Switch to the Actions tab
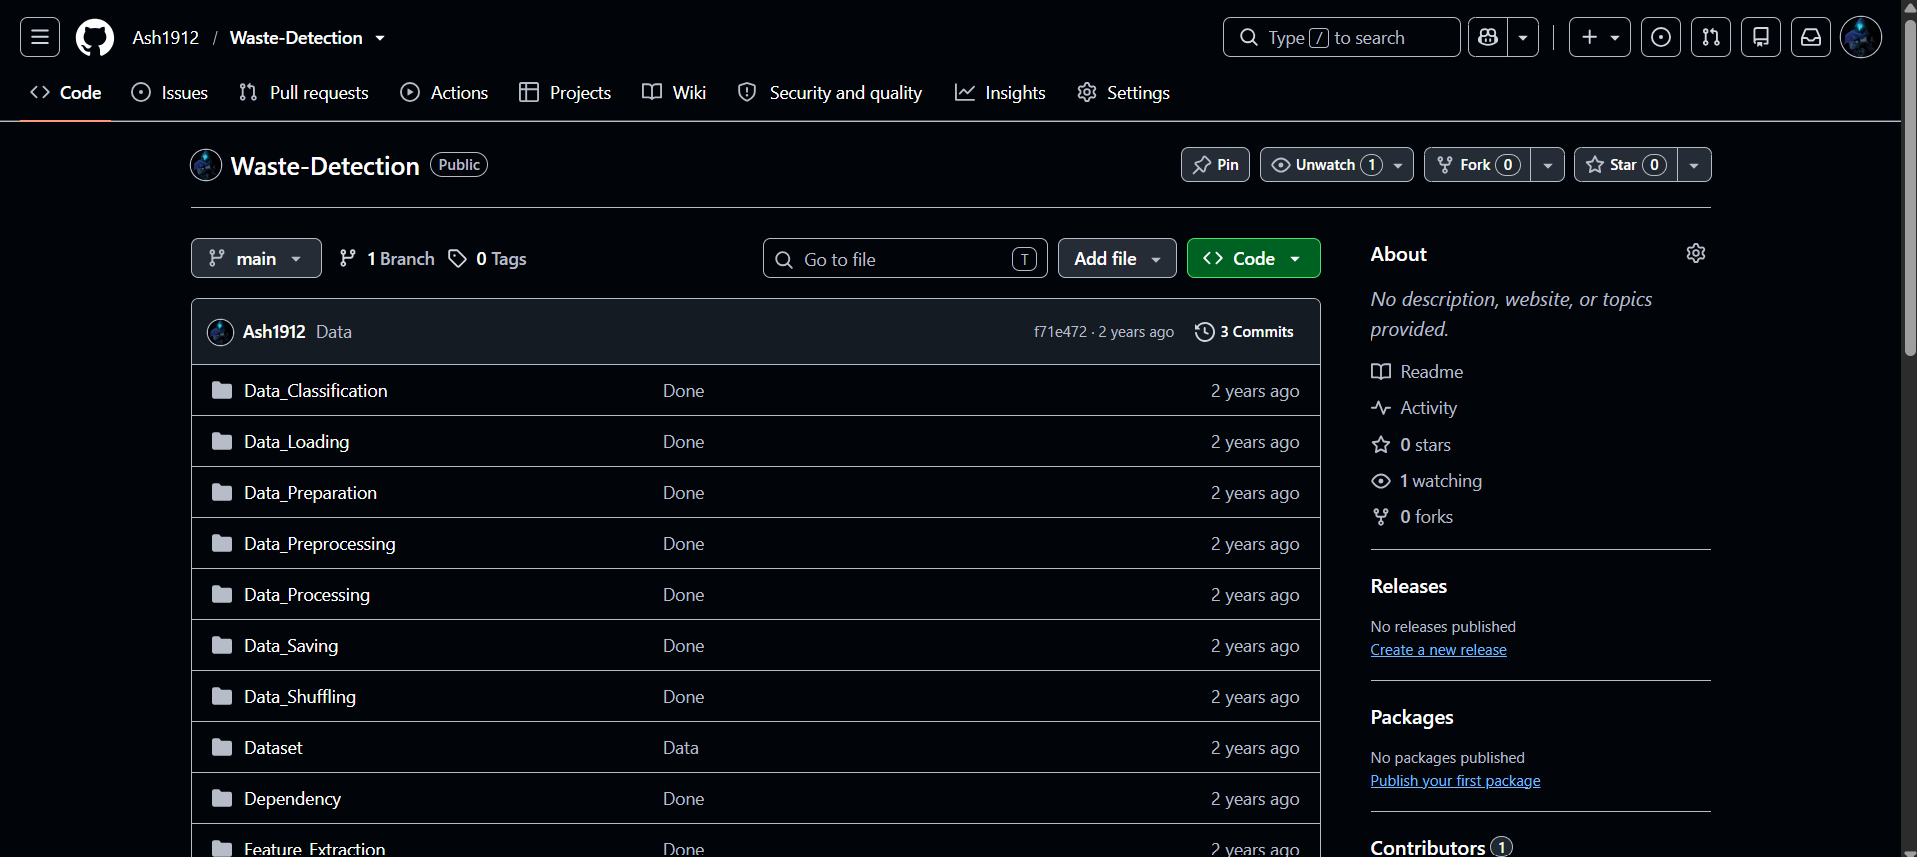 [x=444, y=93]
